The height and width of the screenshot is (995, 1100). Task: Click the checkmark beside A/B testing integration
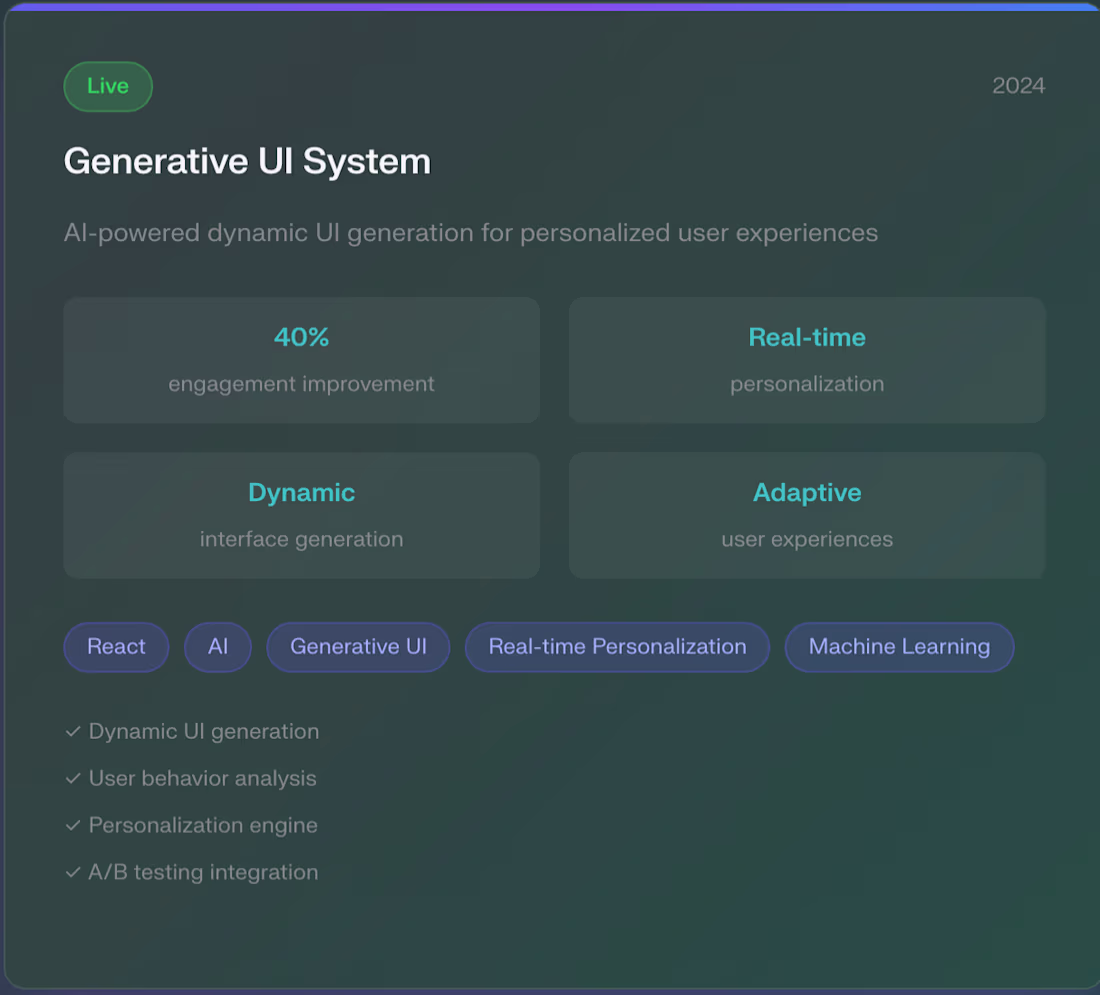(73, 871)
